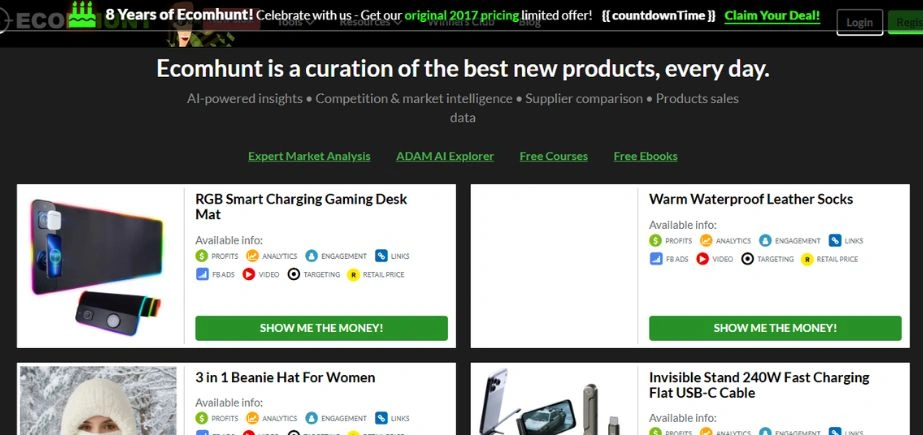Click the Targeting icon for Leather Socks
923x435 pixels.
pyautogui.click(x=748, y=258)
